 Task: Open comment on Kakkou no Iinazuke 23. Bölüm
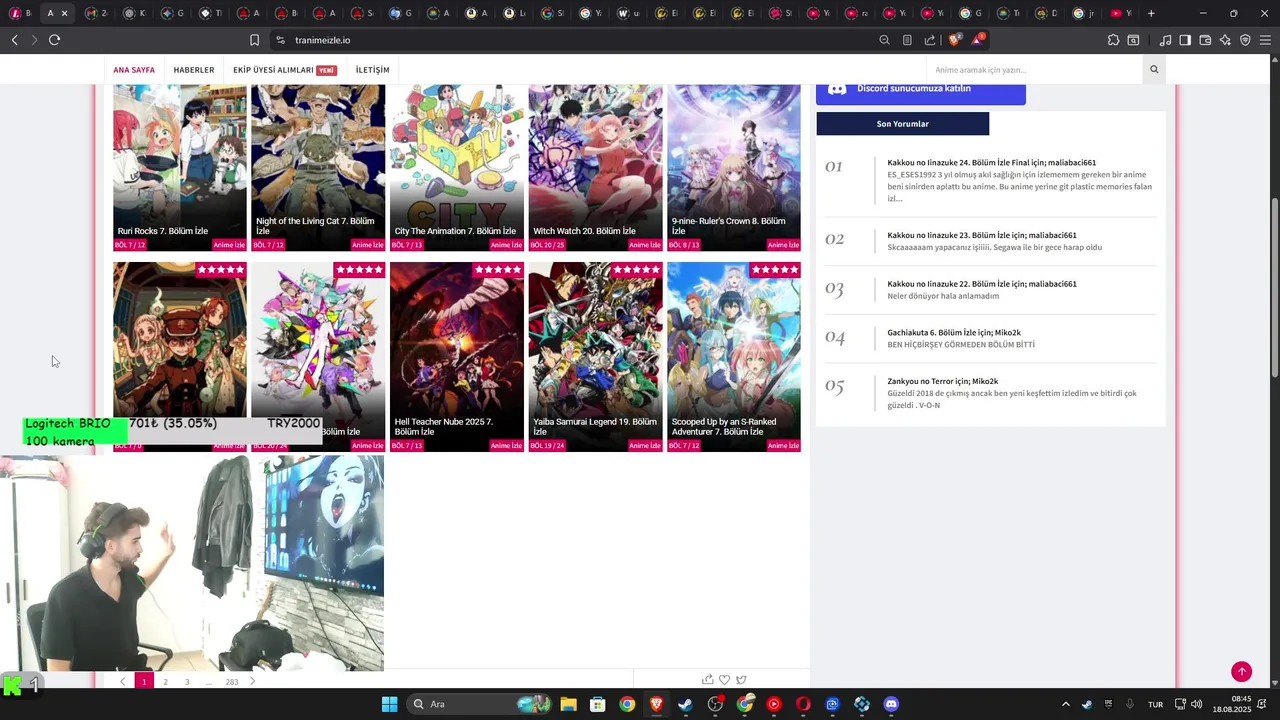[x=982, y=235]
